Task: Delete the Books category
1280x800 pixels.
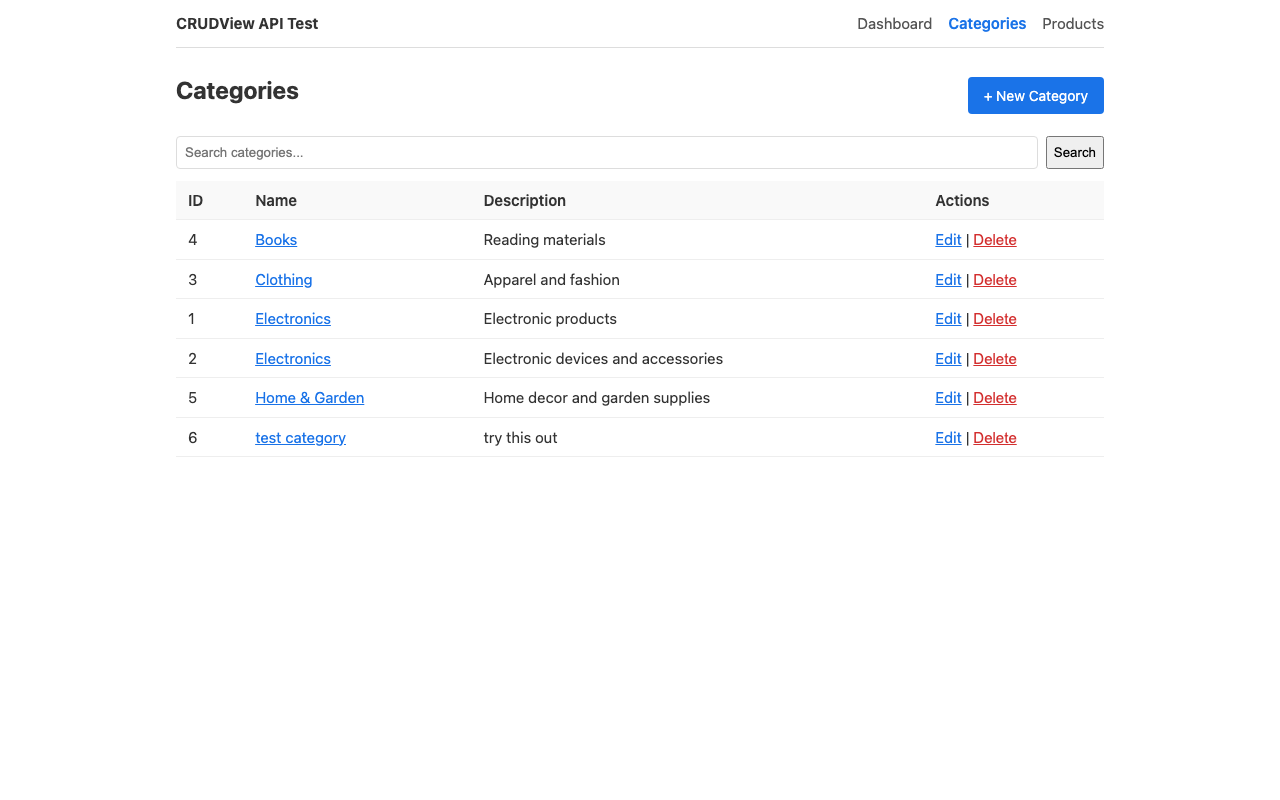Action: (x=994, y=240)
